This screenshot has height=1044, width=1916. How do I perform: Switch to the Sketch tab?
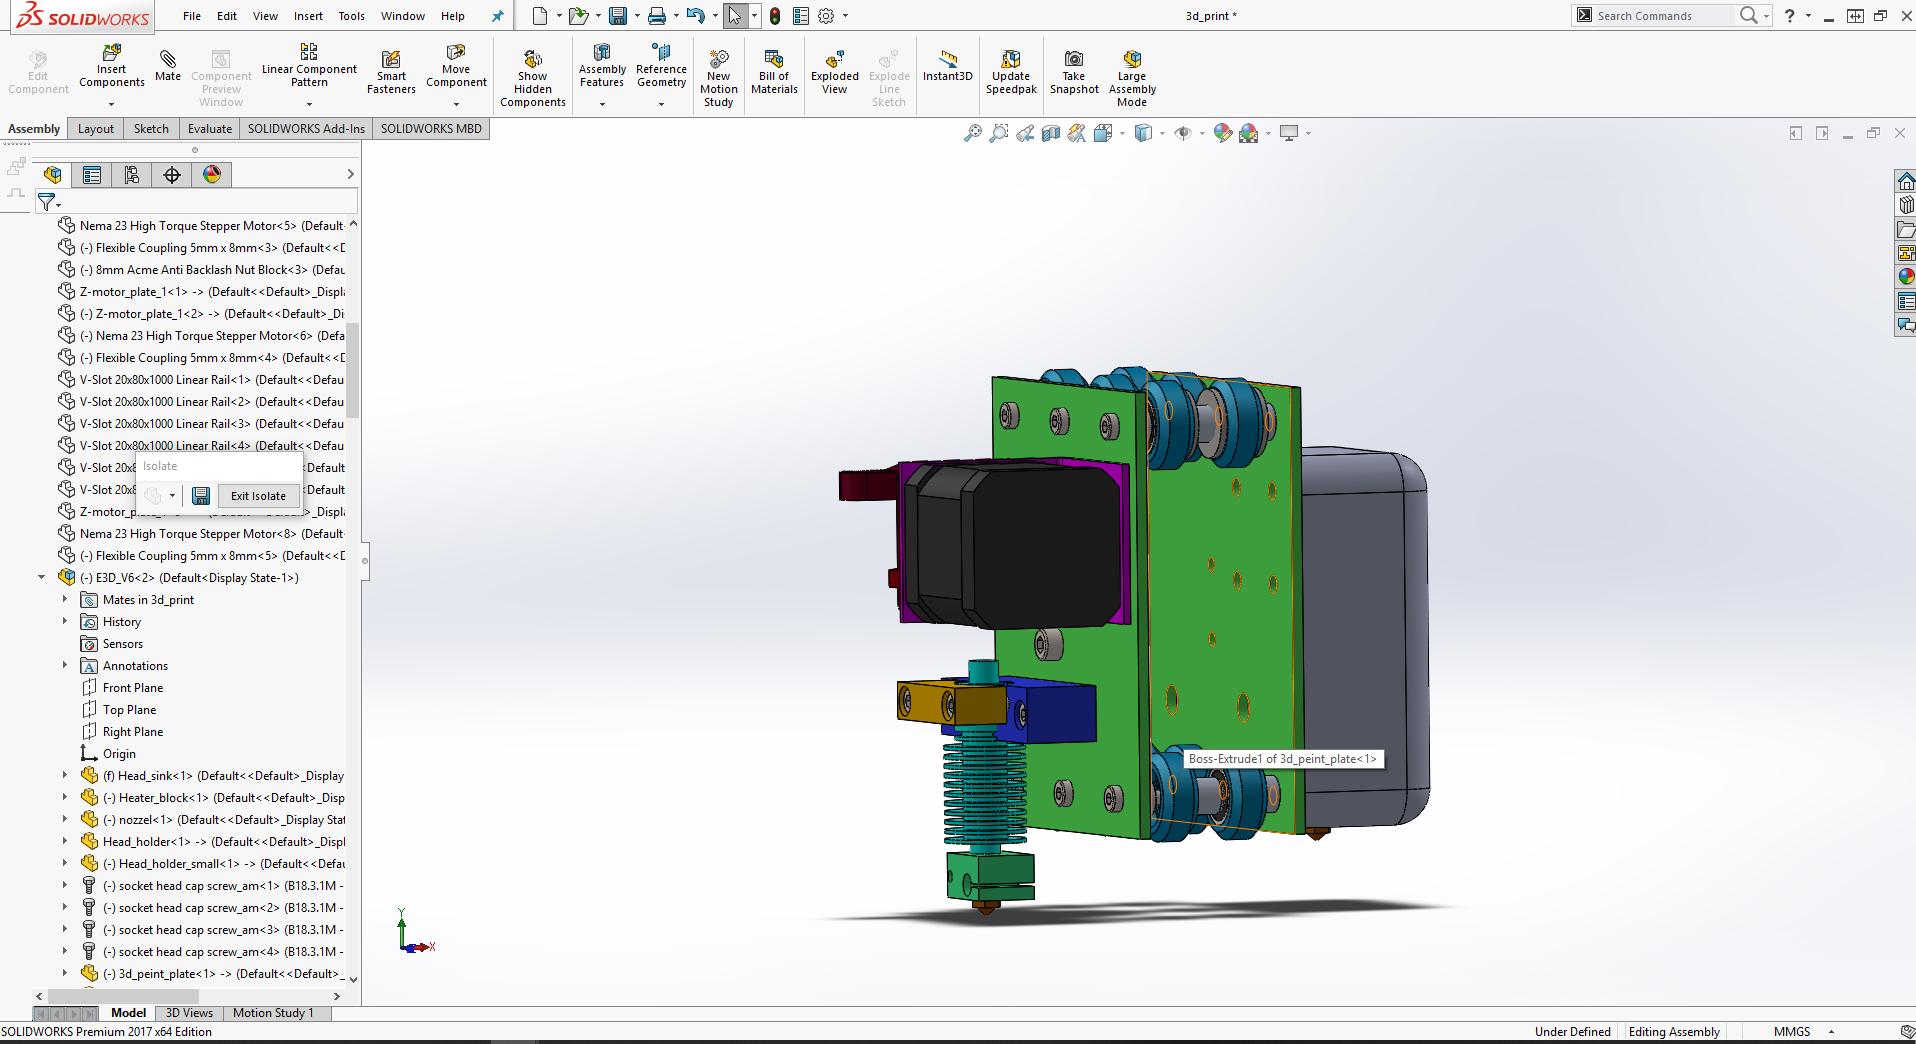tap(151, 129)
